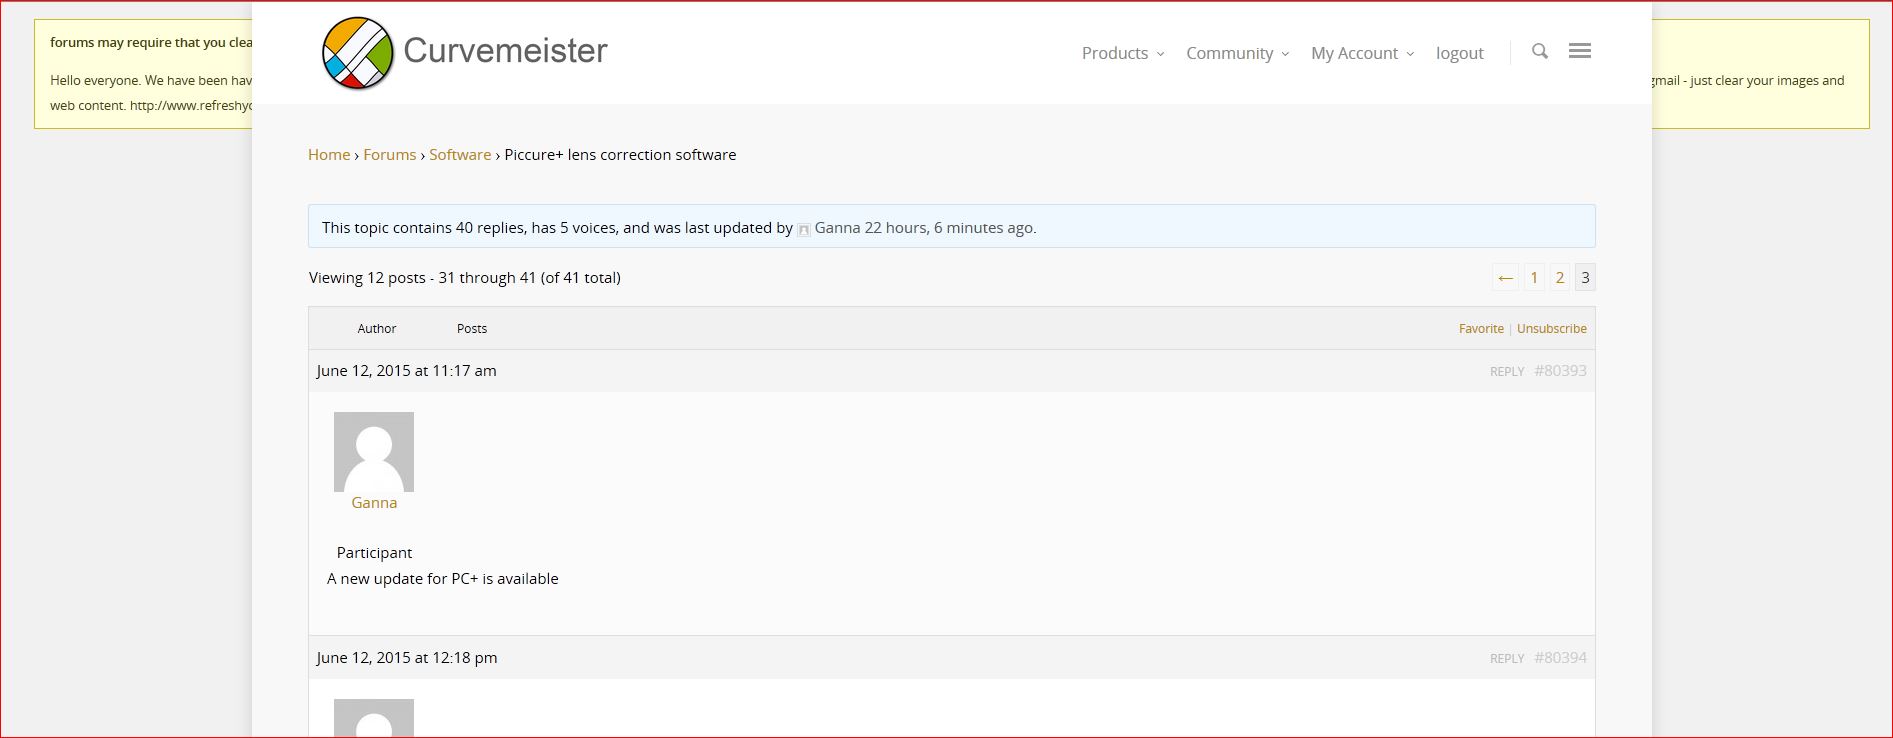Screen dimensions: 1893x738
Task: Go to previous page arrow
Action: pyautogui.click(x=1506, y=278)
